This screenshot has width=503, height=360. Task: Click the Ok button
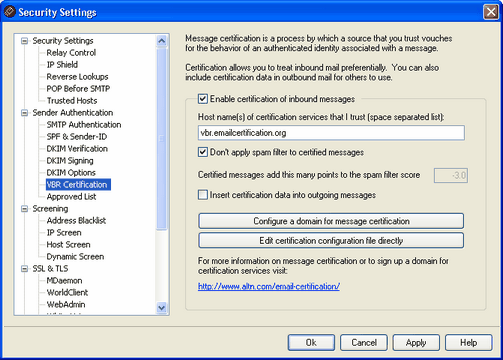[311, 343]
